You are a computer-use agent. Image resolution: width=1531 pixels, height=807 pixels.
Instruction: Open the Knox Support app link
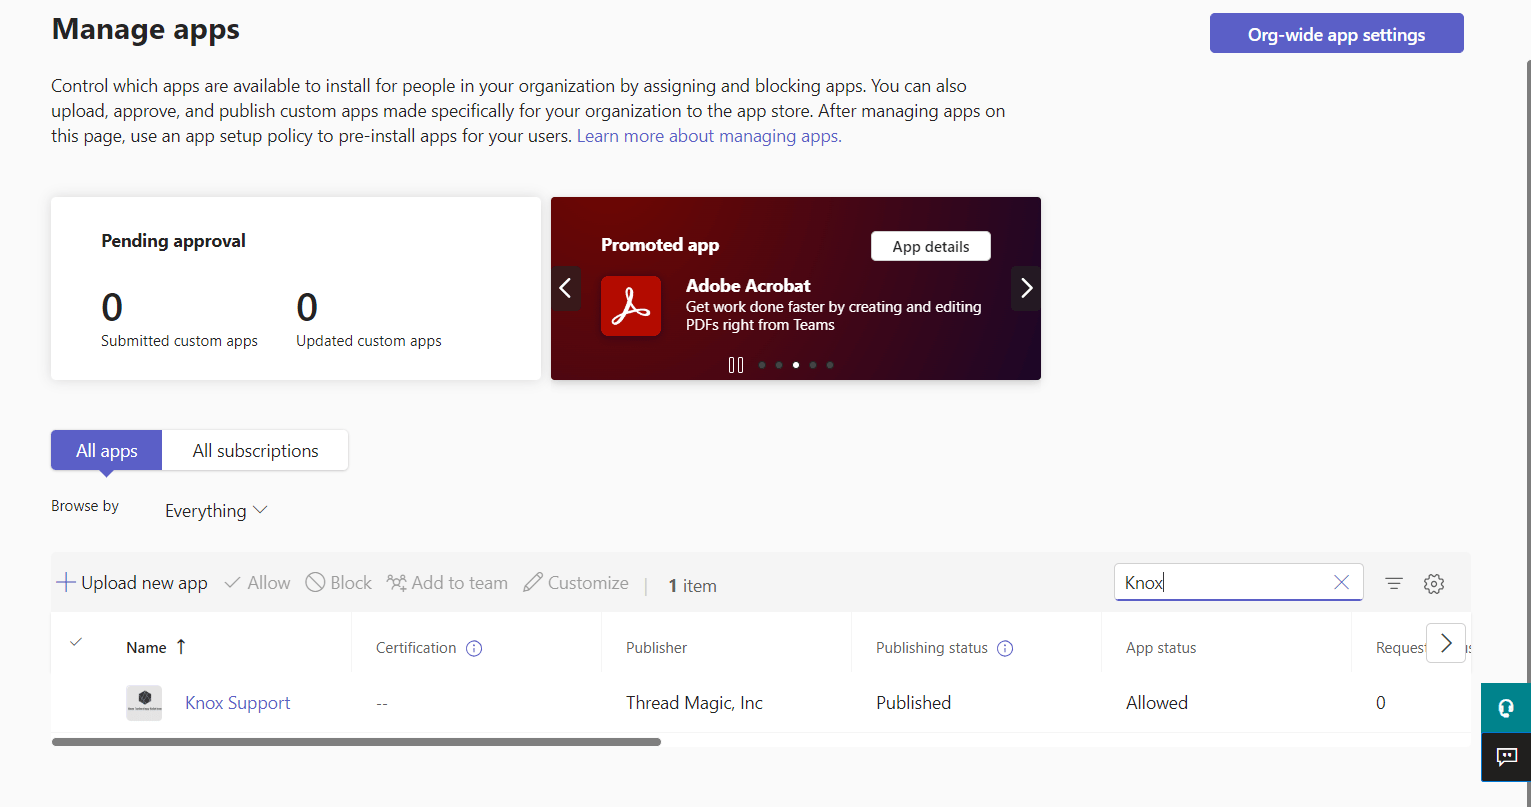[x=238, y=703]
